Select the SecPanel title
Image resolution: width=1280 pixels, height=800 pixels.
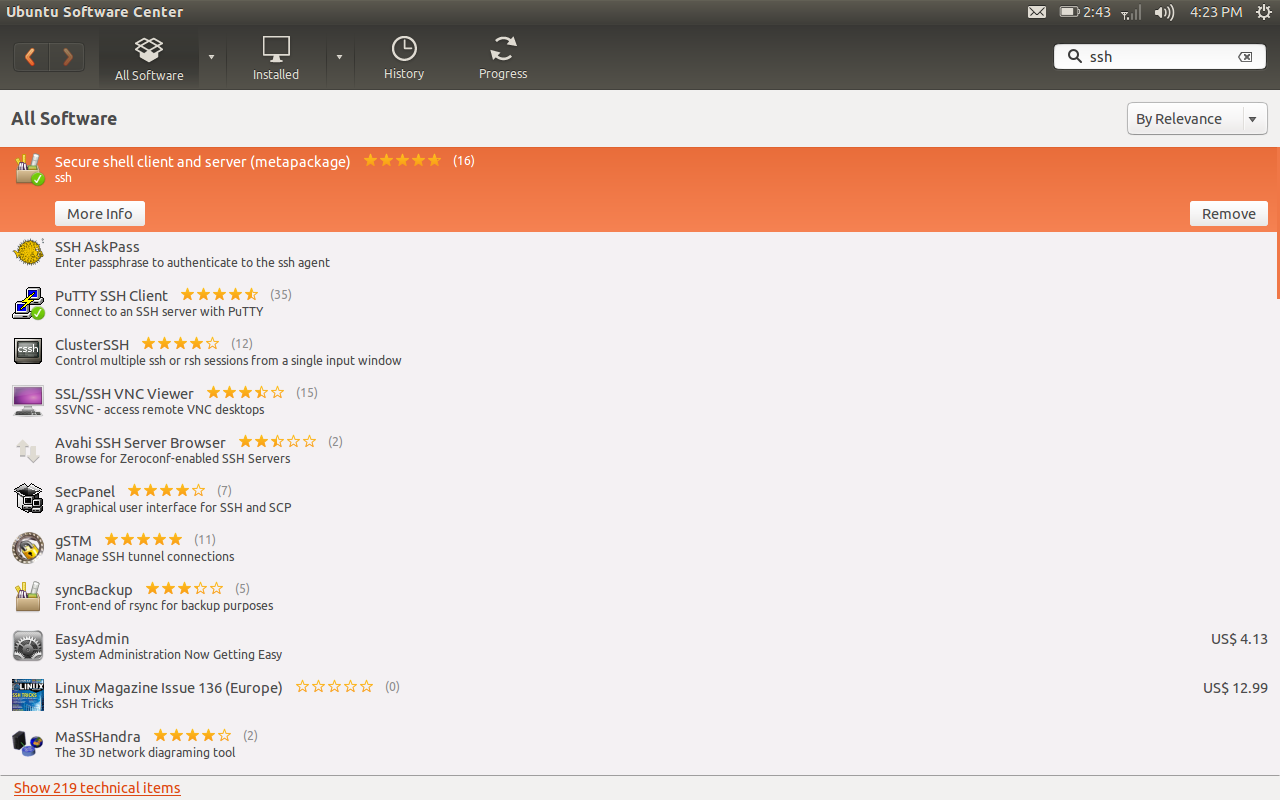85,492
